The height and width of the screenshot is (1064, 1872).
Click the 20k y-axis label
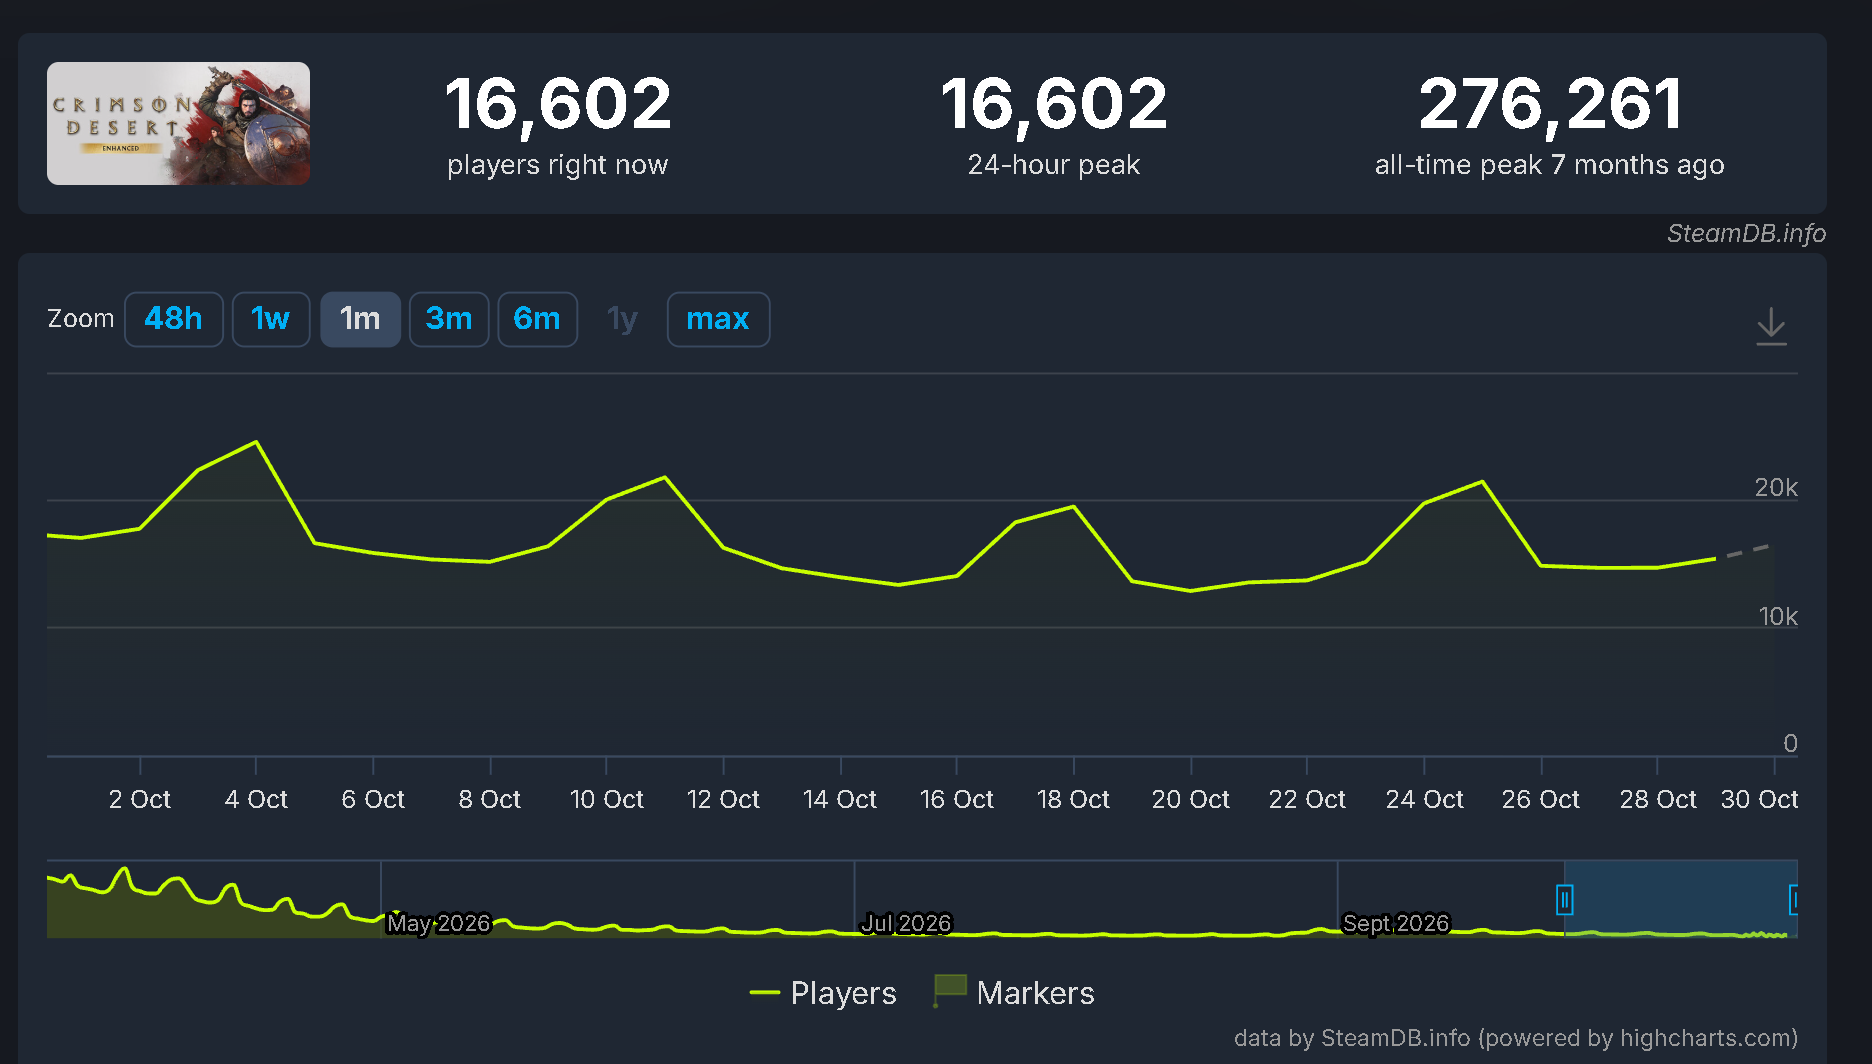point(1776,488)
